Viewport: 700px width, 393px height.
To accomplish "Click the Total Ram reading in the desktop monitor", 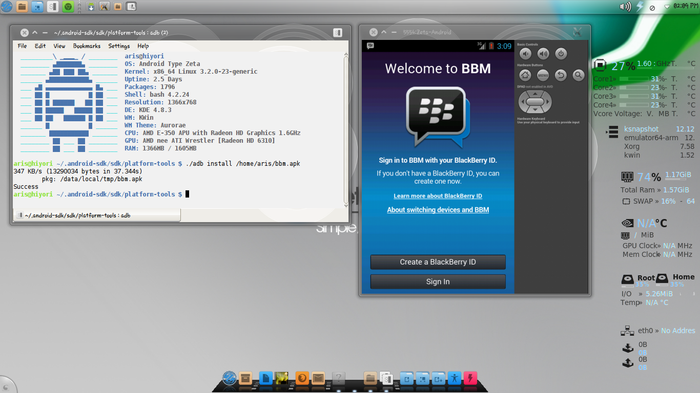I will point(654,190).
